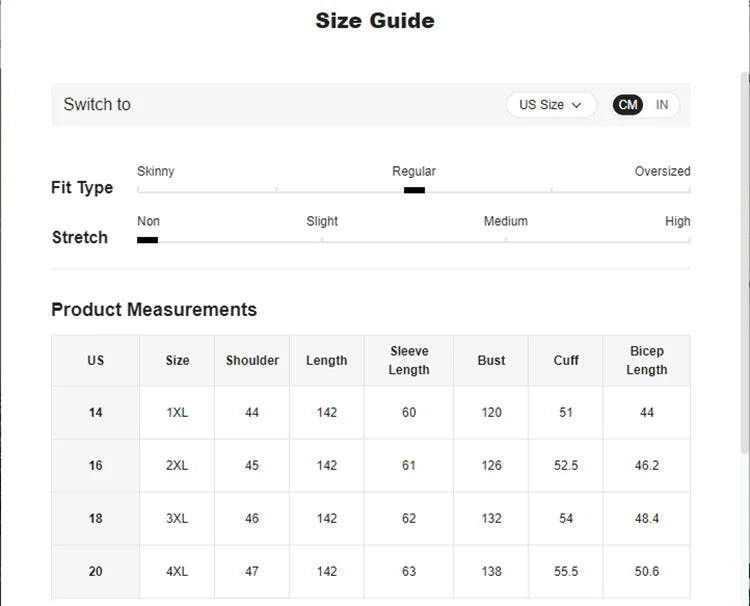Viewport: 750px width, 606px height.
Task: Click the 4XL size cell
Action: click(x=177, y=572)
